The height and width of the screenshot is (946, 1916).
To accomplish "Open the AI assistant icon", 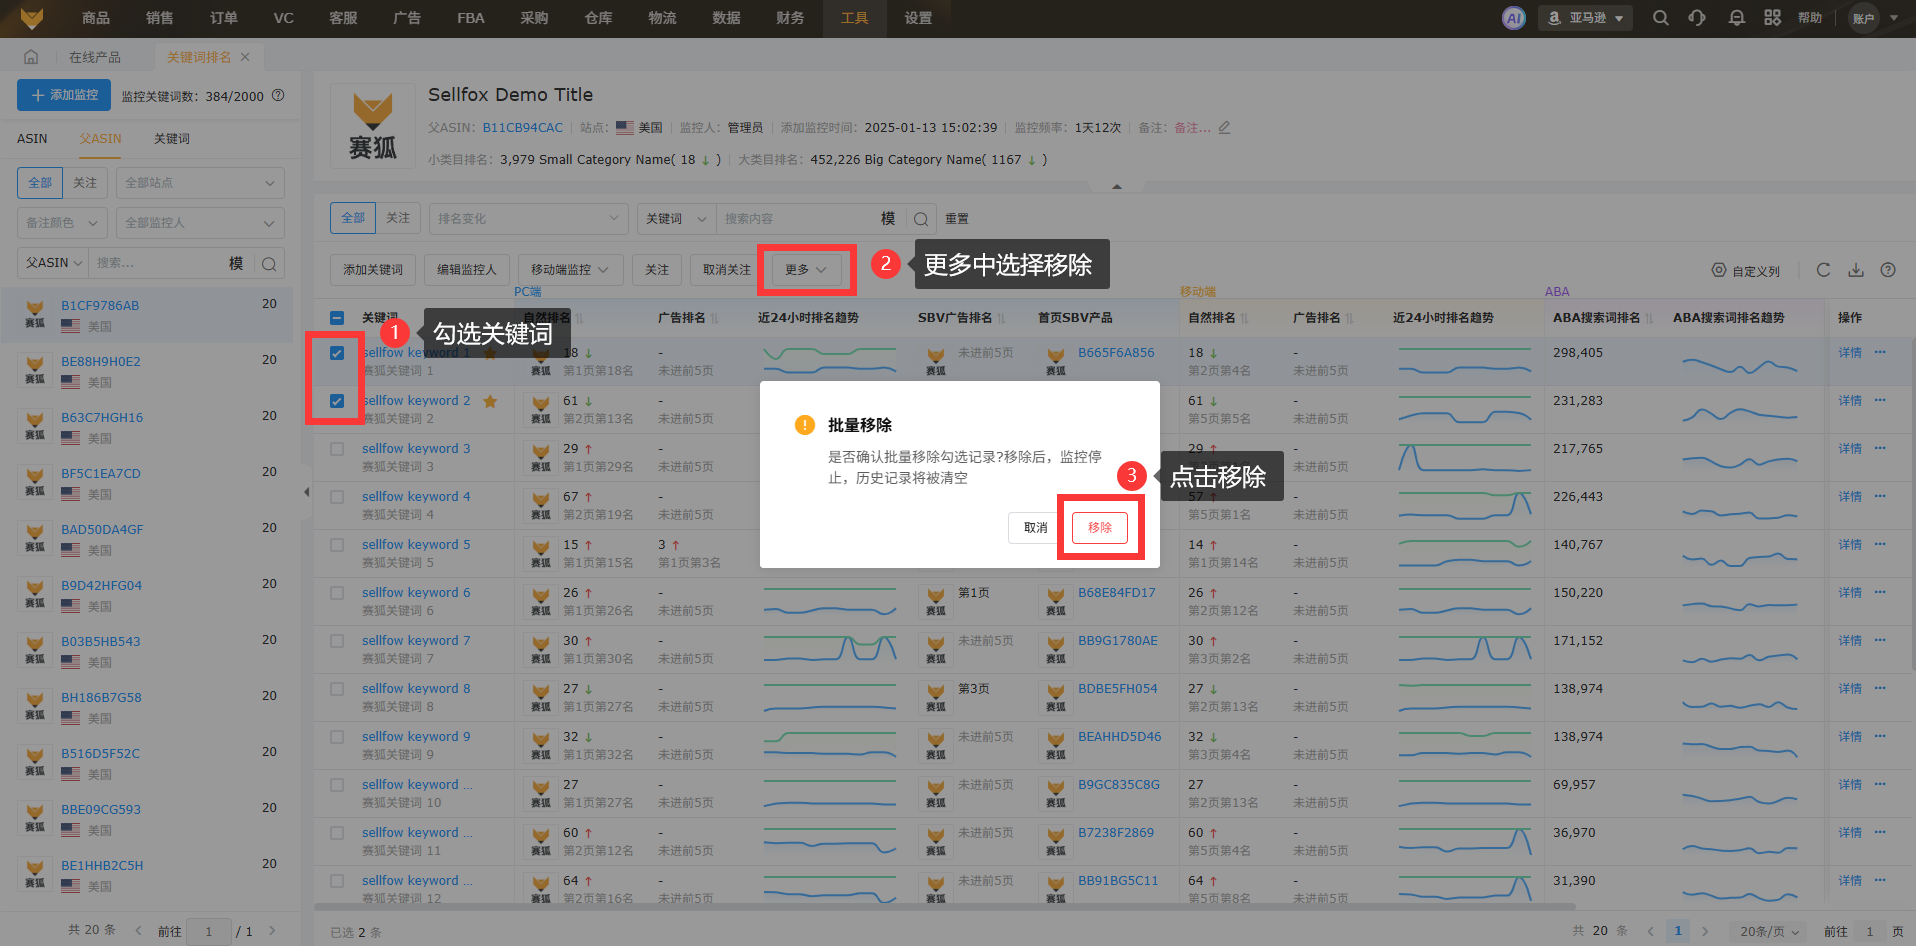I will (x=1514, y=18).
